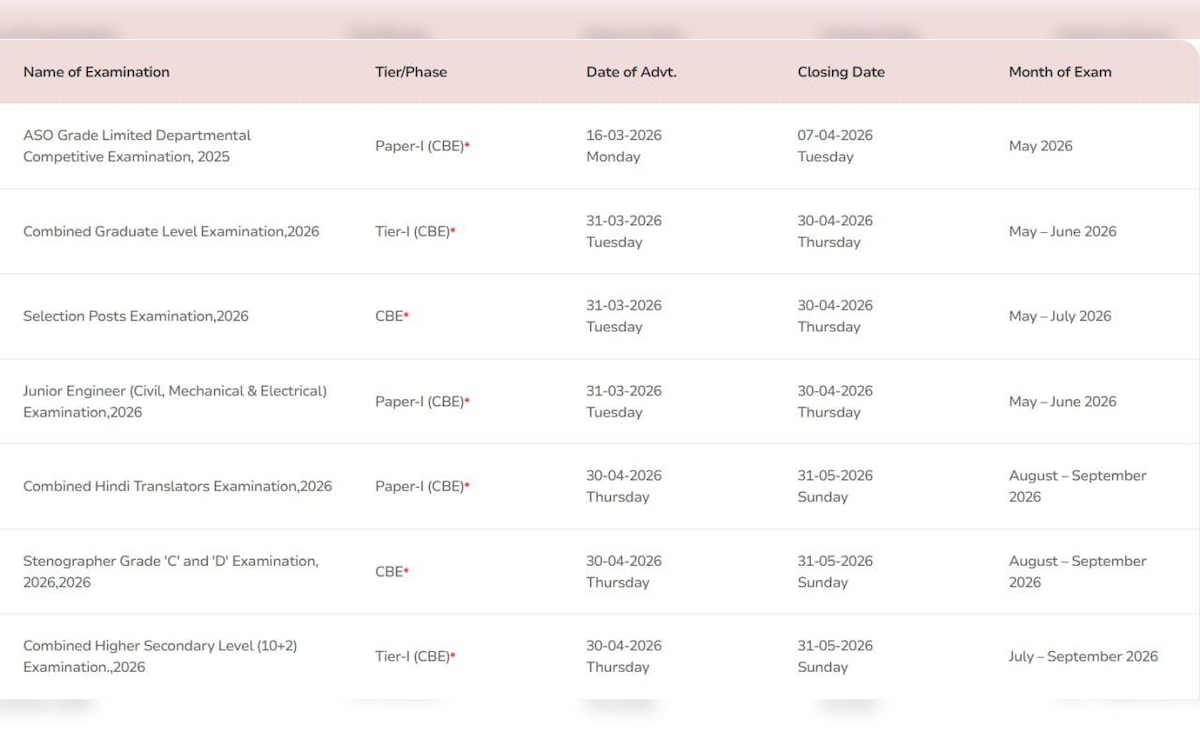The image size is (1200, 738).
Task: Click the July – September 2026 exam month
Action: click(x=1083, y=656)
